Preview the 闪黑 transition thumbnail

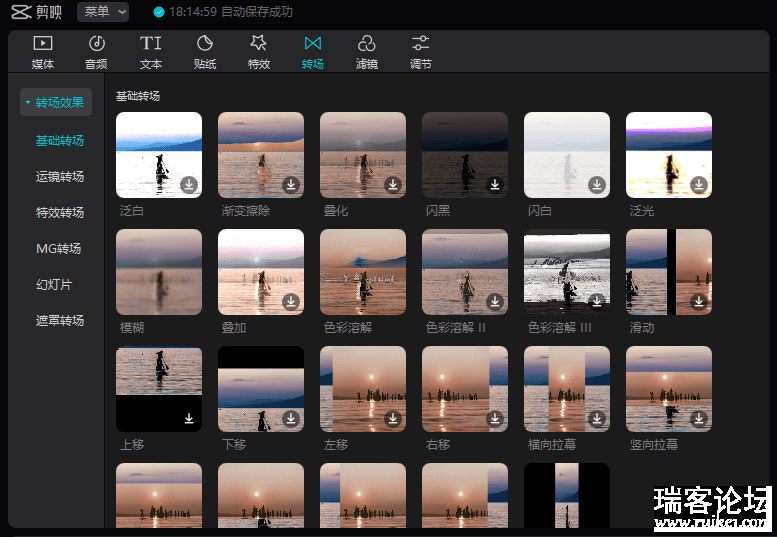tap(465, 155)
